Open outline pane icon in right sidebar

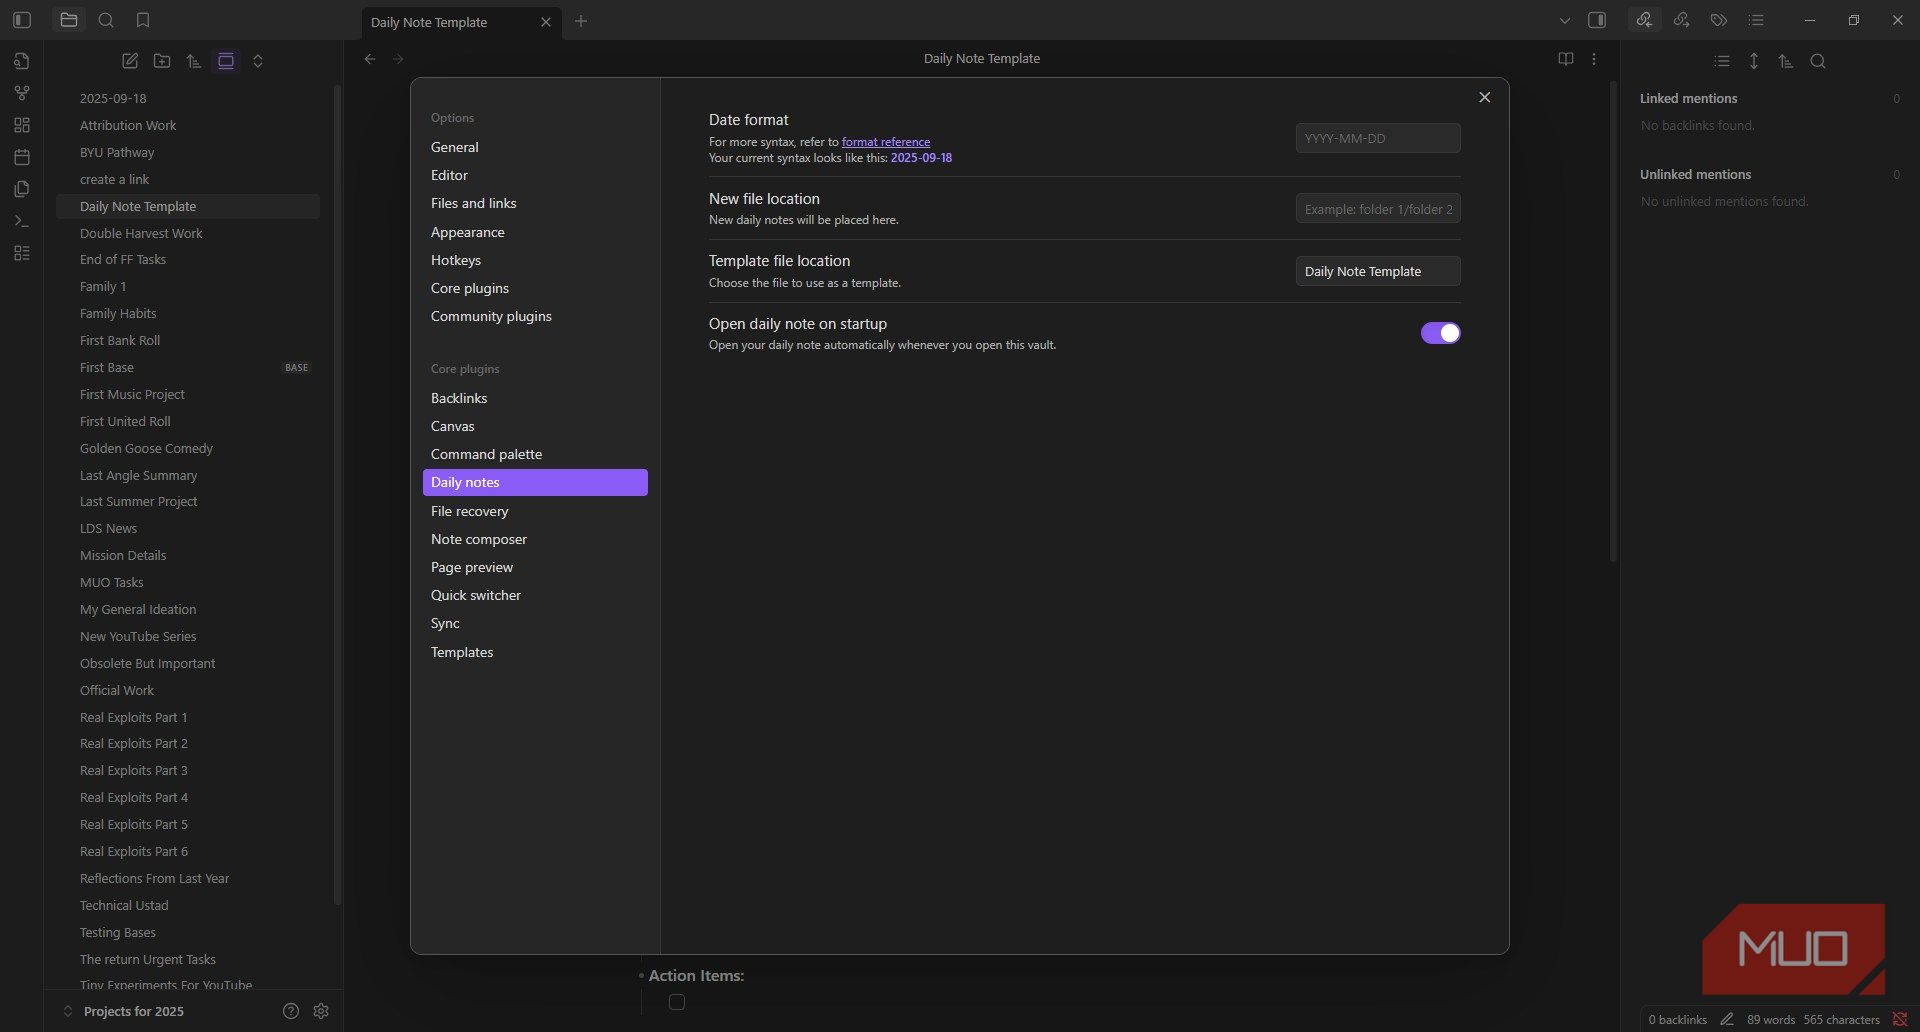click(x=1756, y=20)
